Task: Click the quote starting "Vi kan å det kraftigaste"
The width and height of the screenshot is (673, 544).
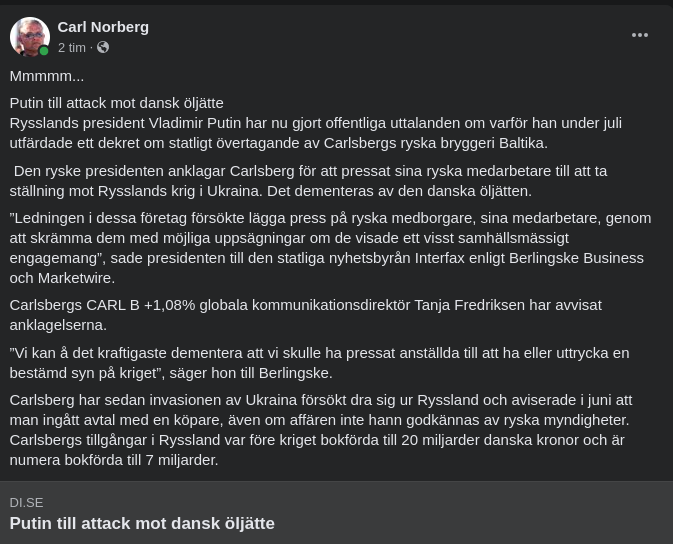Action: point(319,362)
